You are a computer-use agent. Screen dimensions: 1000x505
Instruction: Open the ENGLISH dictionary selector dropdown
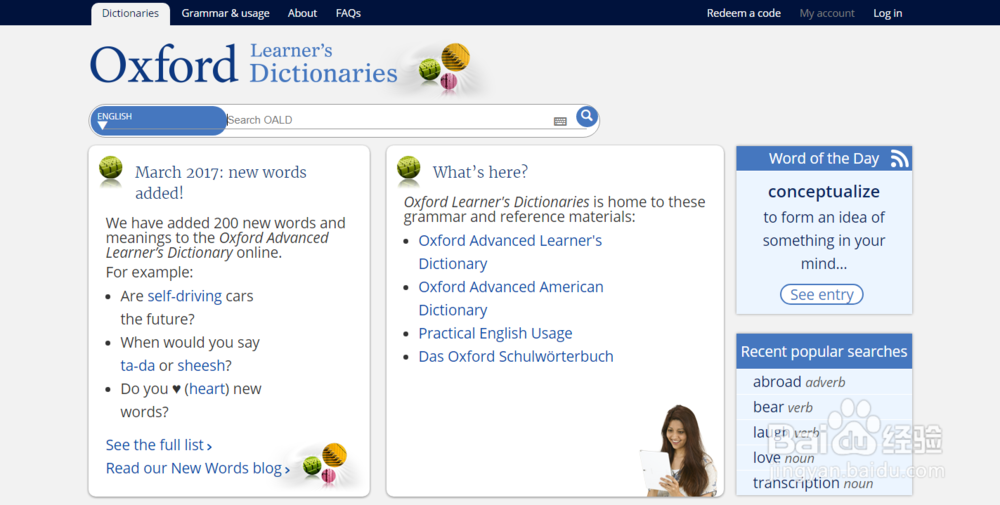[x=159, y=121]
